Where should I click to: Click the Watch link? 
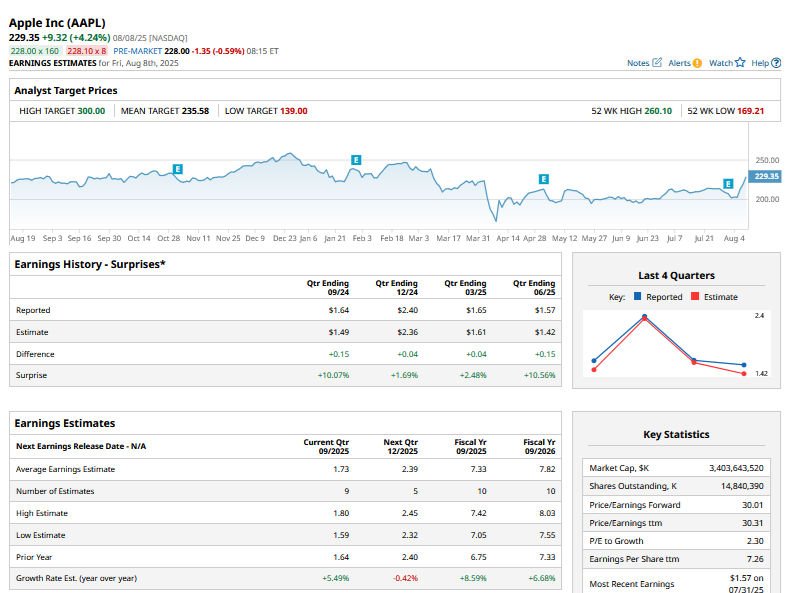[721, 63]
